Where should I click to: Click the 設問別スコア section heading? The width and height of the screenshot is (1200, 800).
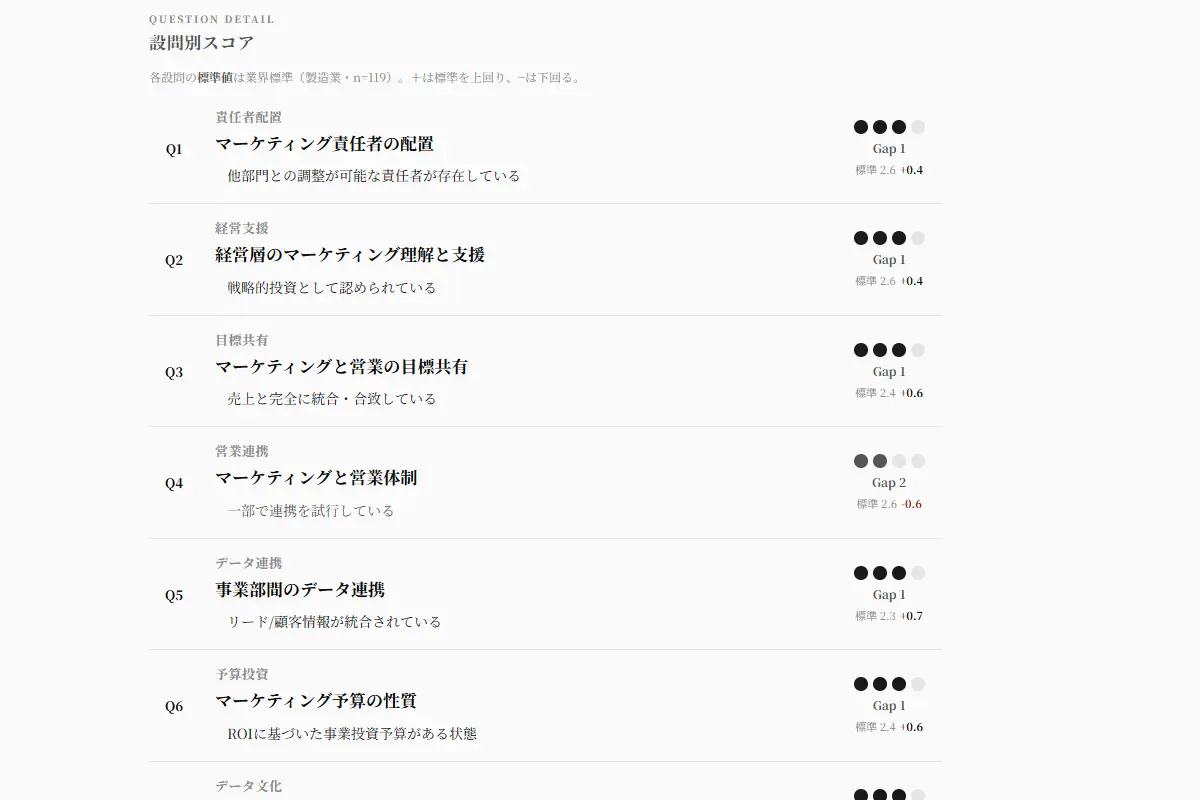(x=202, y=43)
